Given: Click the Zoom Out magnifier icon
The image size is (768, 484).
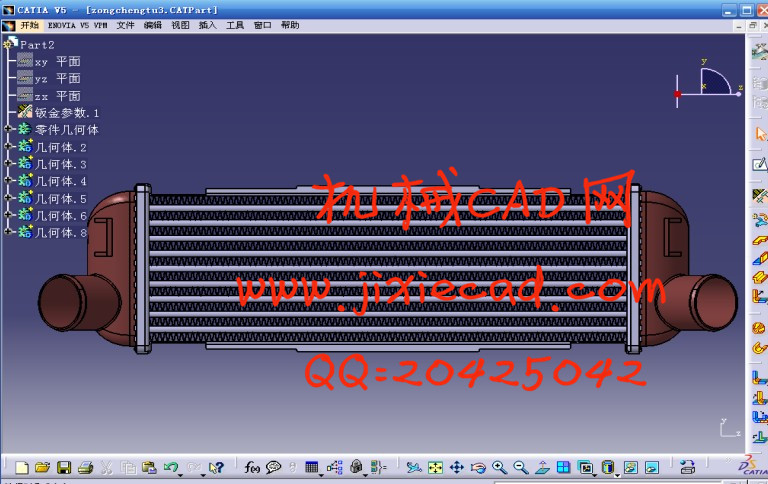Looking at the screenshot, I should [x=520, y=467].
